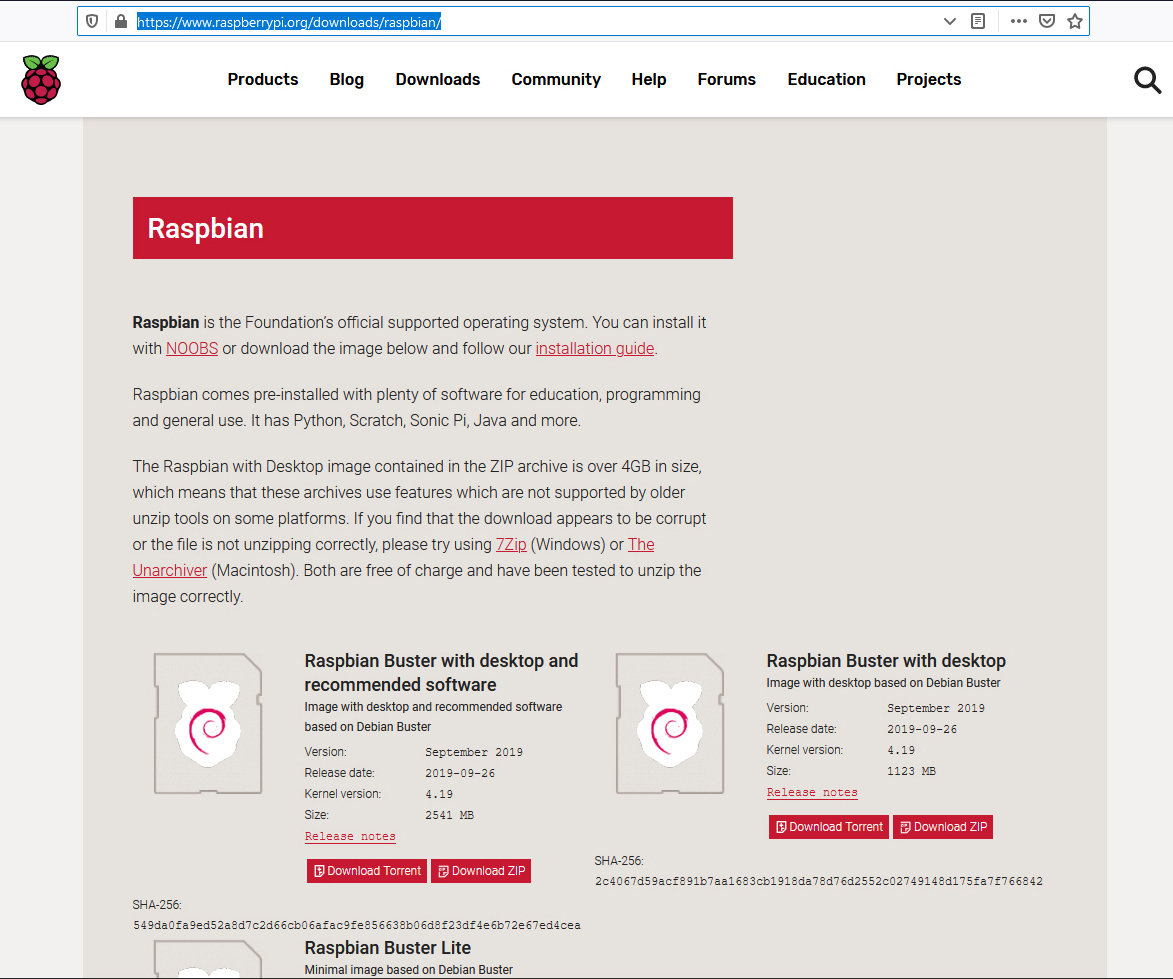Viewport: 1173px width, 979px height.
Task: Select the Forums navigation item
Action: click(726, 79)
